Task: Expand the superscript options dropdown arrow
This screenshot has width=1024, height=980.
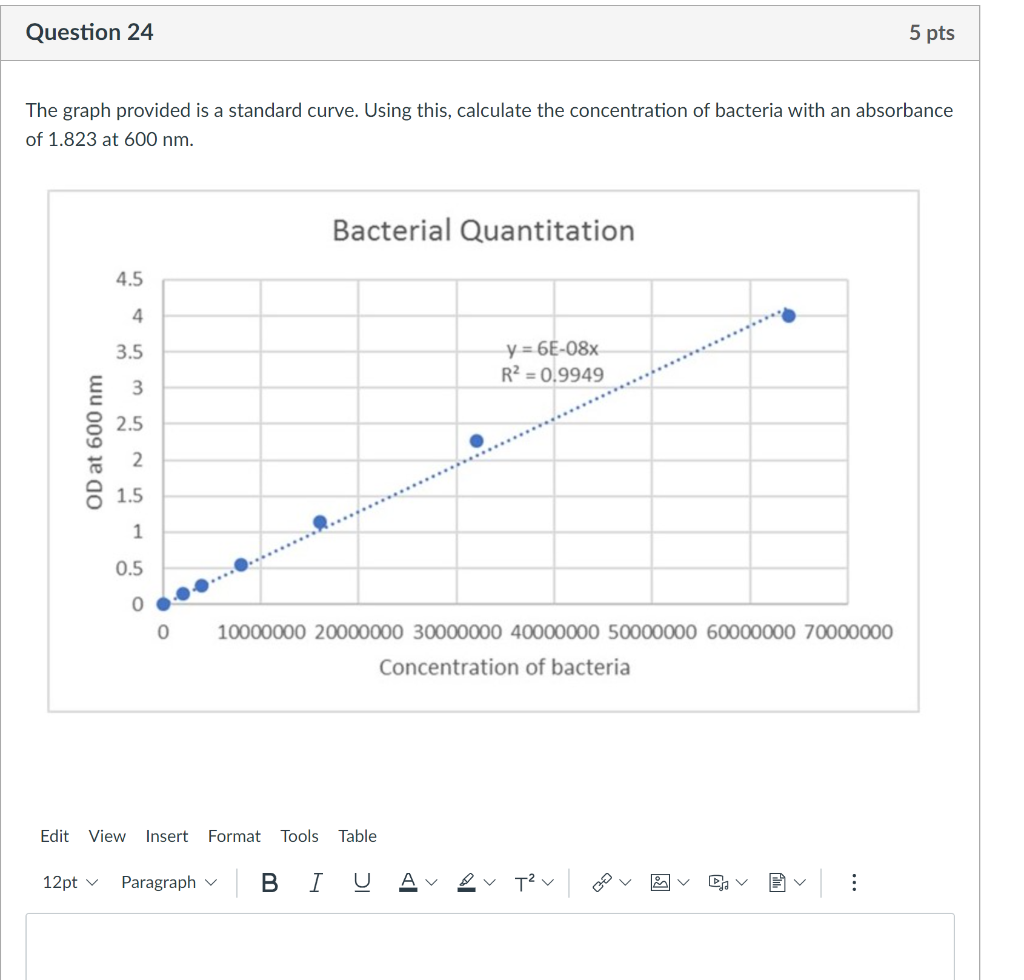Action: 547,881
